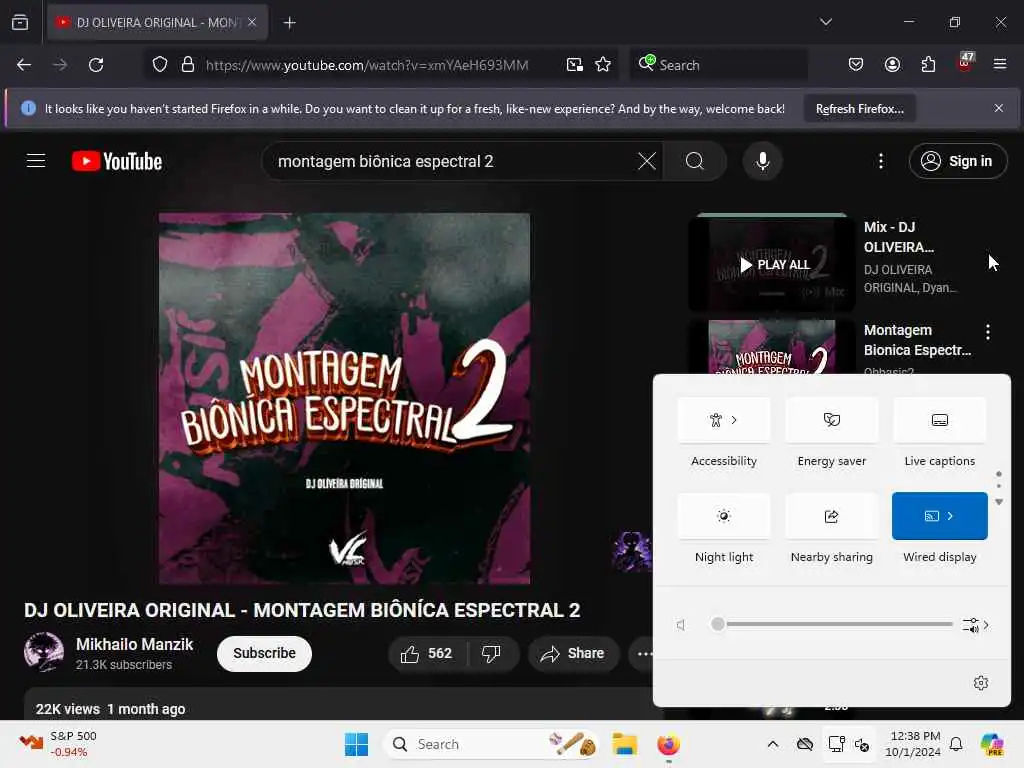Open a new tab with the plus button
The height and width of the screenshot is (768, 1024).
point(289,23)
